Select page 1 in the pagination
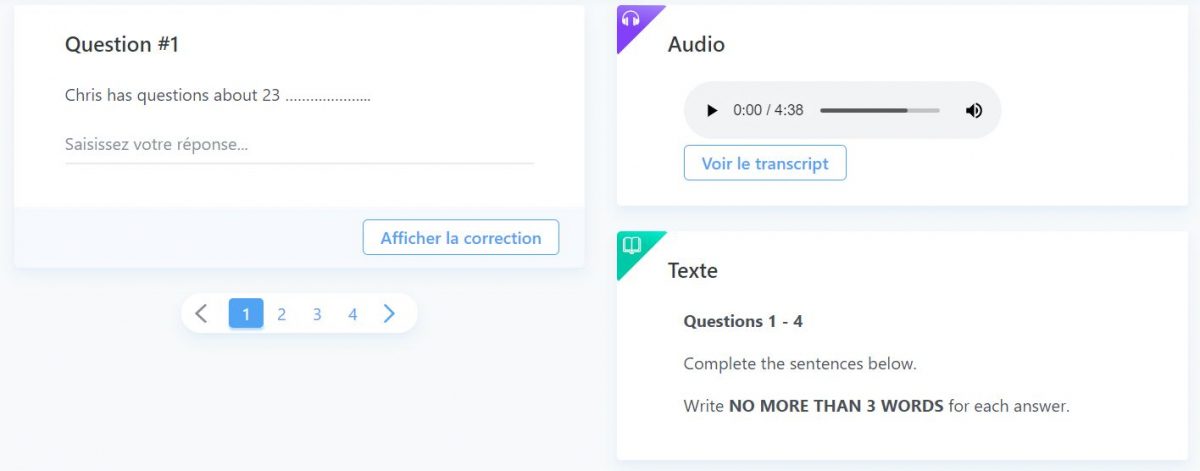The width and height of the screenshot is (1200, 471). (x=246, y=314)
